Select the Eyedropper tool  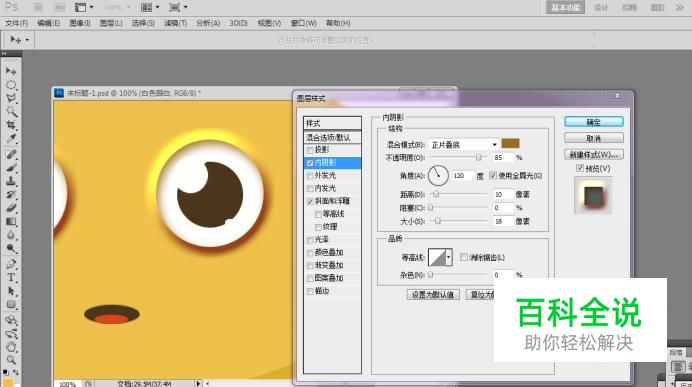click(11, 139)
